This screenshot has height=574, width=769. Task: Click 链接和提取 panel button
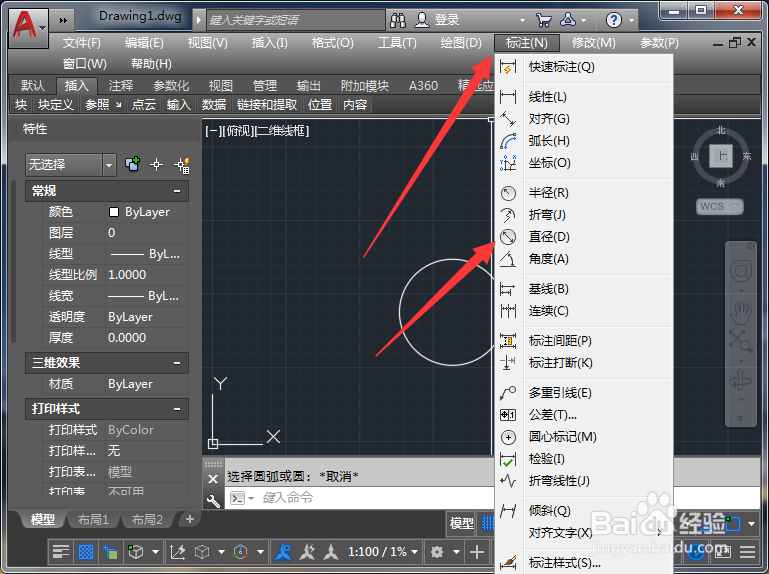267,104
